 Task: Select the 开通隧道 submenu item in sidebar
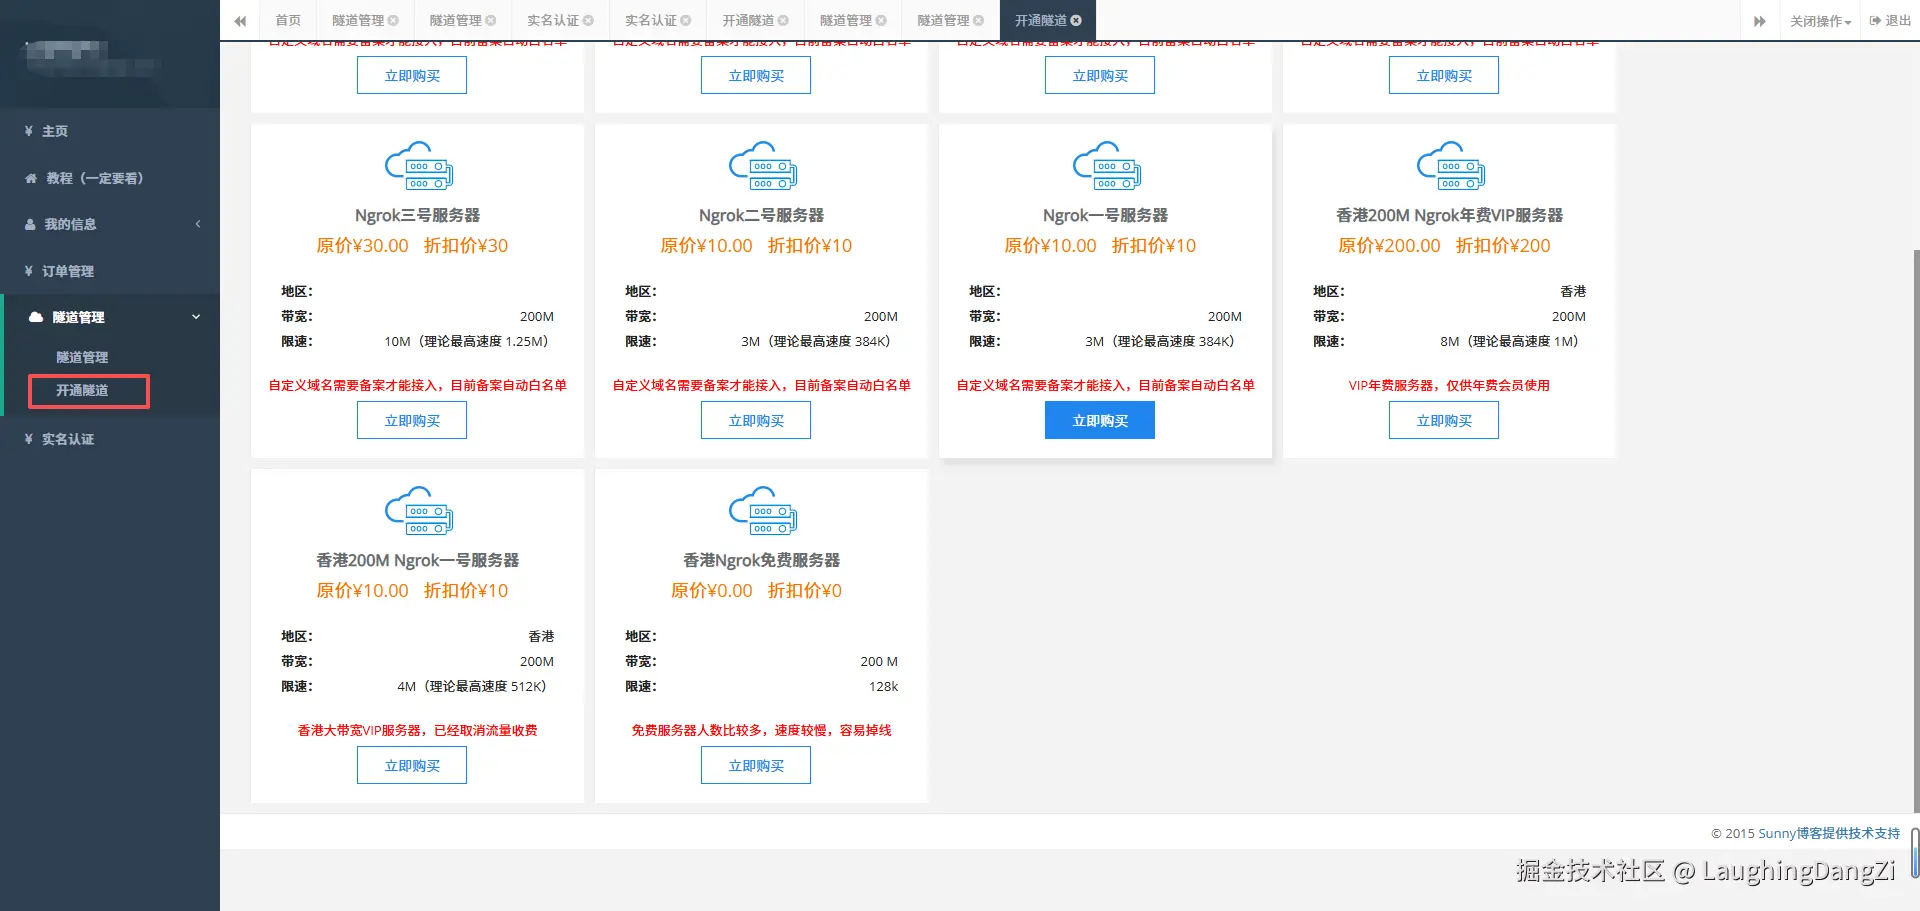coord(82,390)
